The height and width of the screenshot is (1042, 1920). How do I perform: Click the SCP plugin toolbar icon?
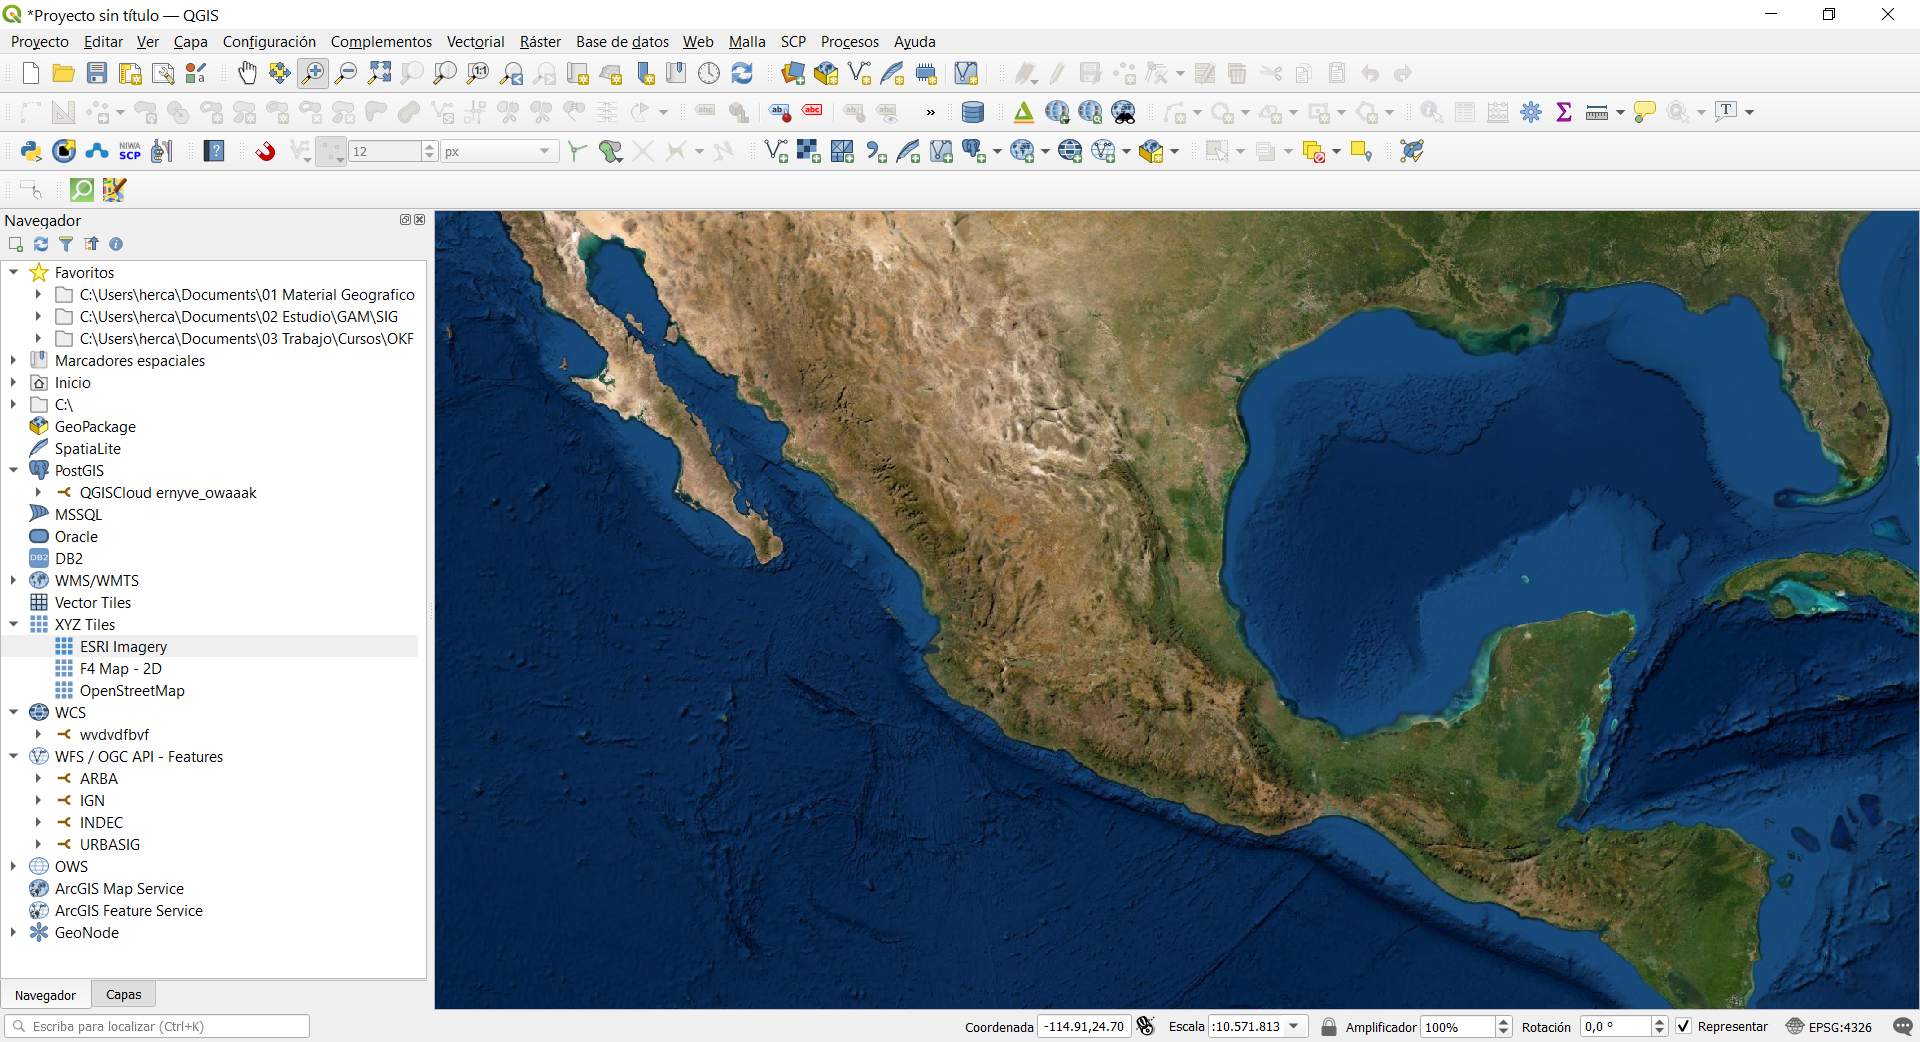[x=130, y=151]
